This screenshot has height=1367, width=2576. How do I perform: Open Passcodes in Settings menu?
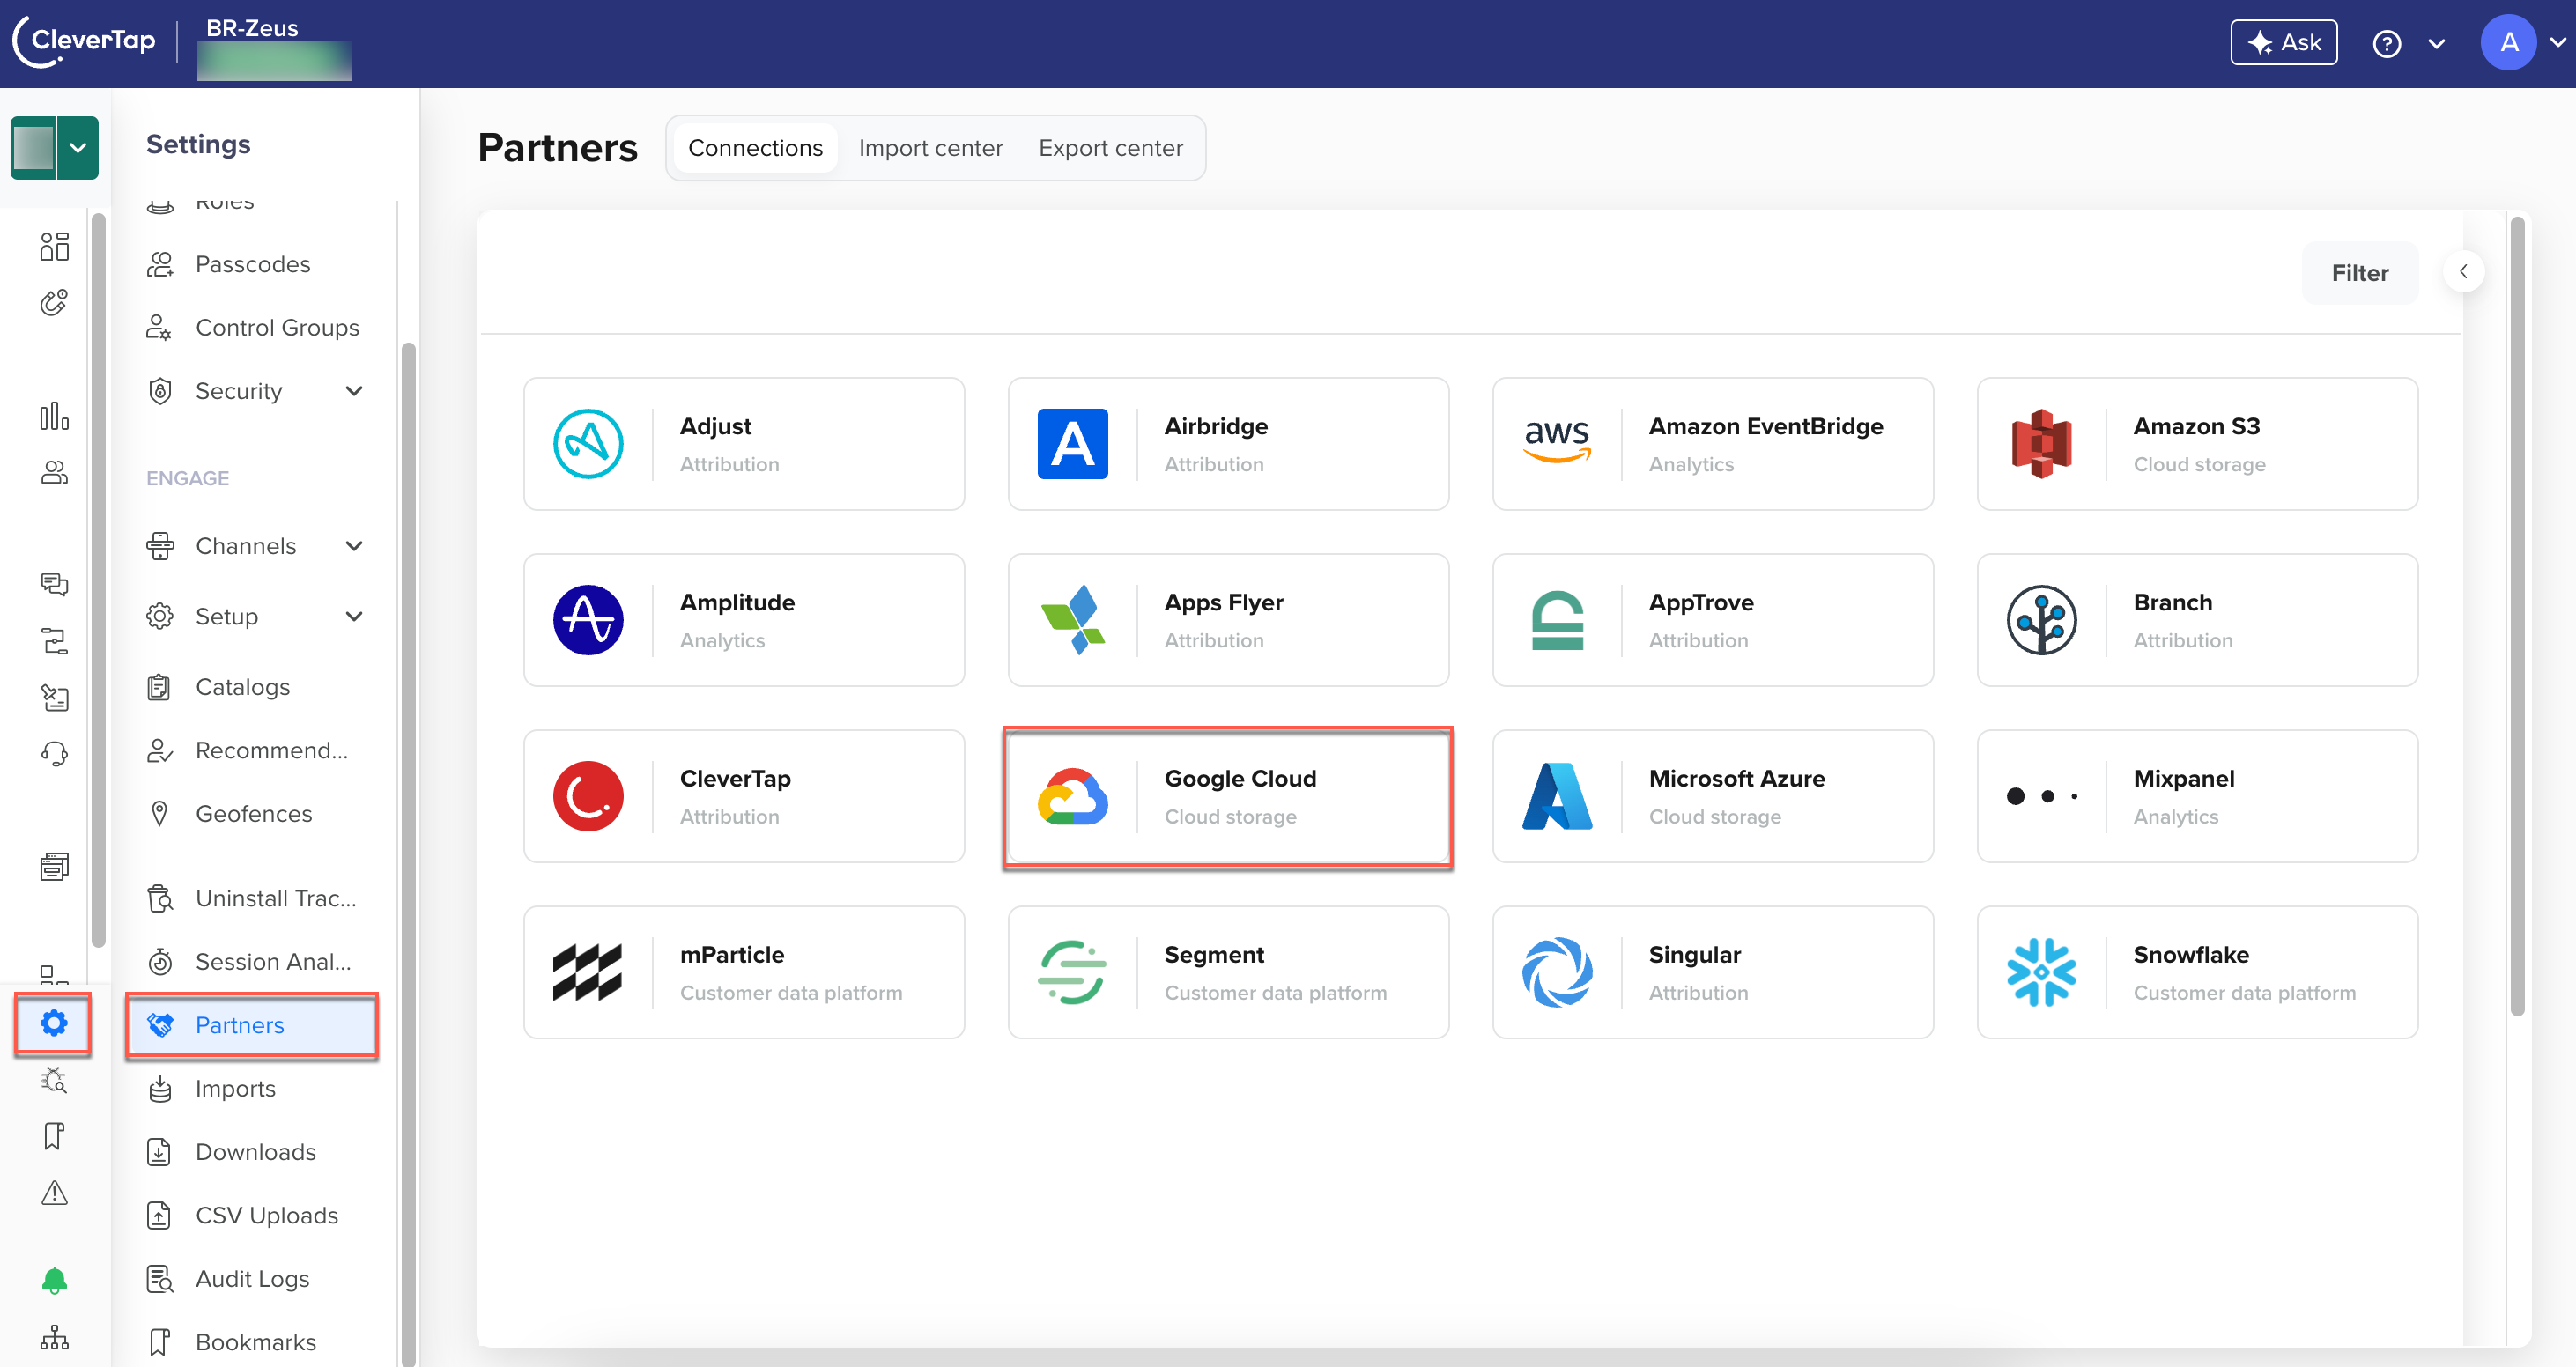[x=252, y=264]
